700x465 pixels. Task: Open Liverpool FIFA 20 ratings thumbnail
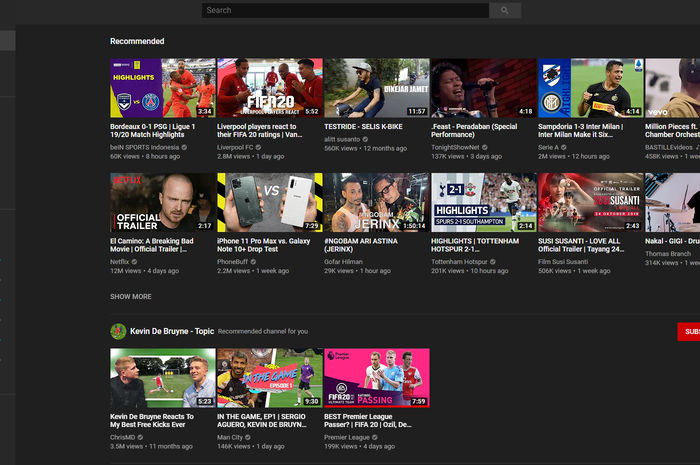pos(270,88)
